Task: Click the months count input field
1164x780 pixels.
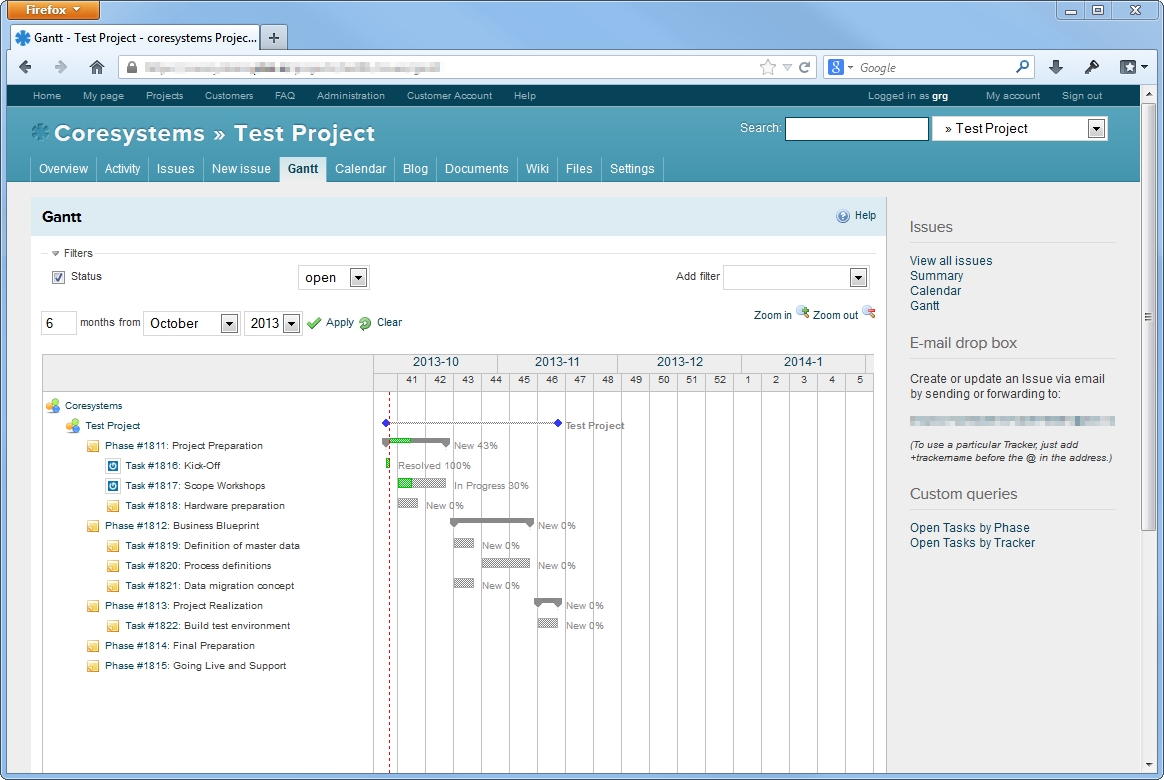Action: click(59, 324)
